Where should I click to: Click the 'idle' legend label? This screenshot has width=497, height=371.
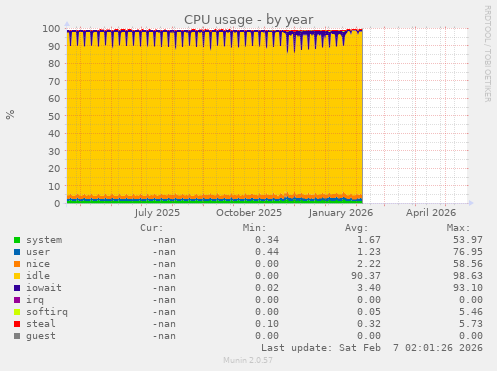38,276
